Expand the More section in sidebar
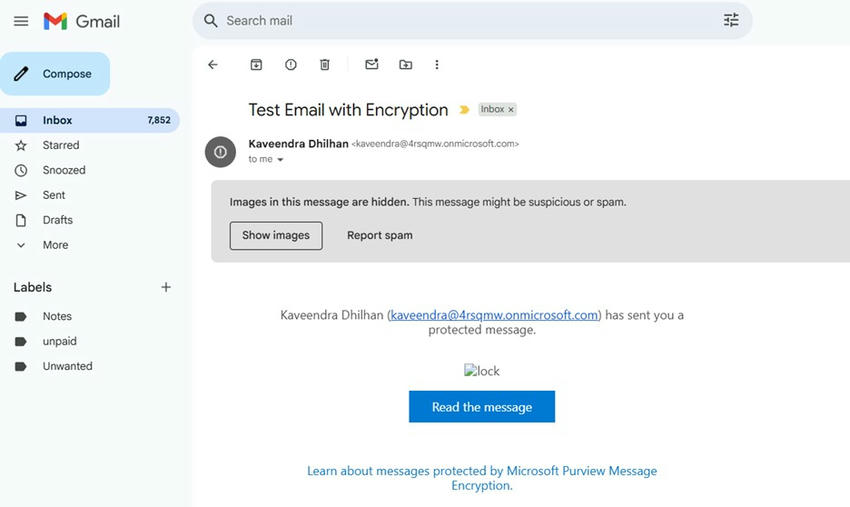This screenshot has height=507, width=850. coord(55,245)
